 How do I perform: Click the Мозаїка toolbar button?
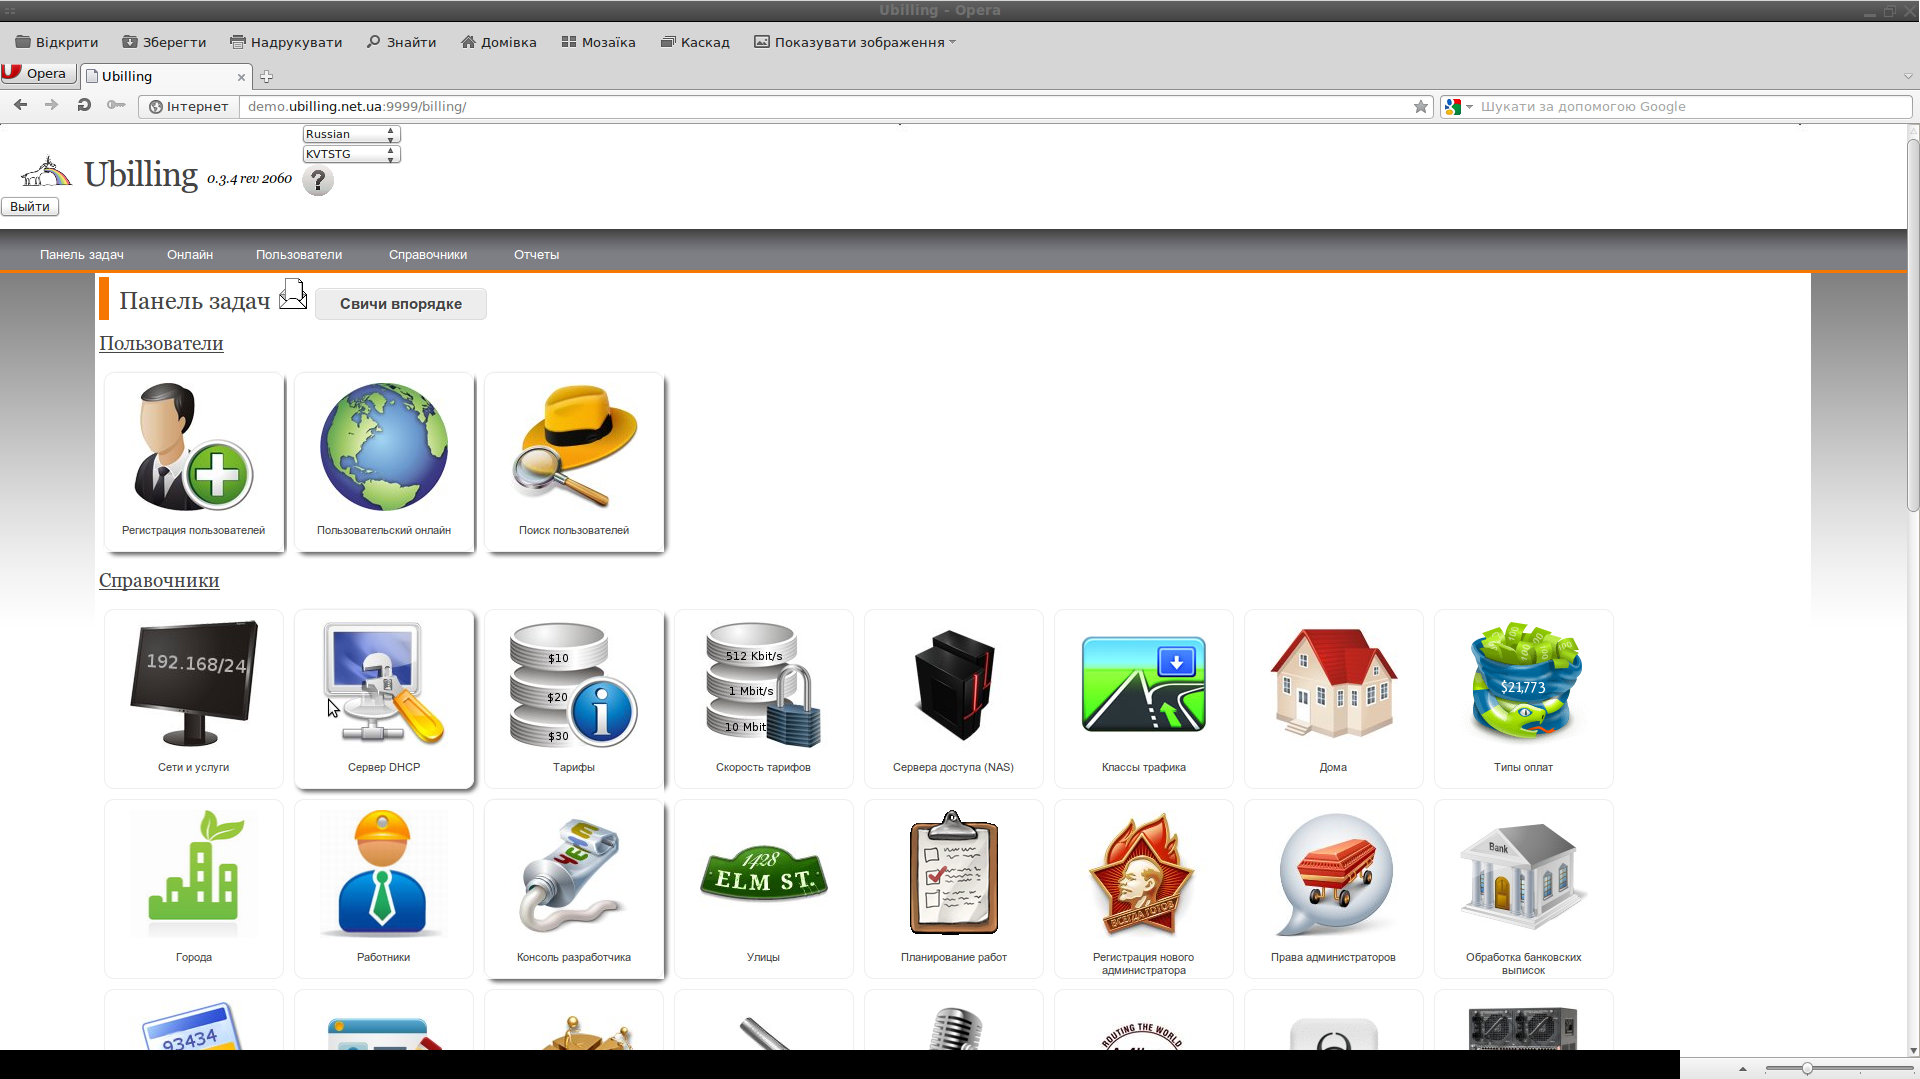click(x=598, y=42)
